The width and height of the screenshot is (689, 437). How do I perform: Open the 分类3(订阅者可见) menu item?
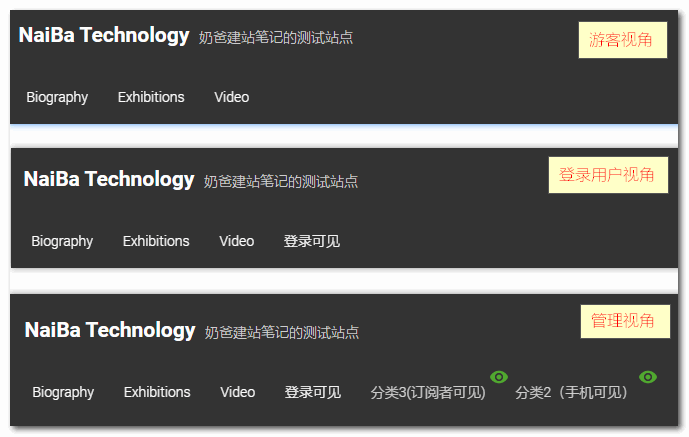[428, 392]
